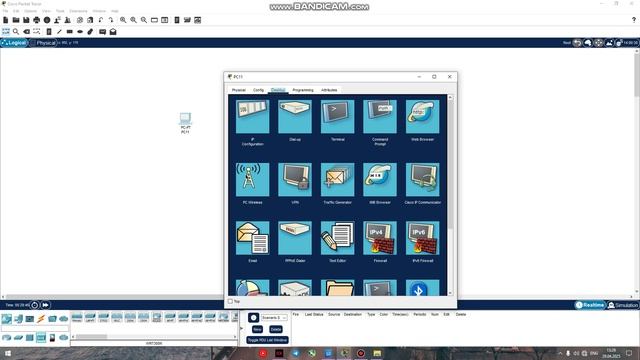Open PC Wireless app

tap(252, 180)
